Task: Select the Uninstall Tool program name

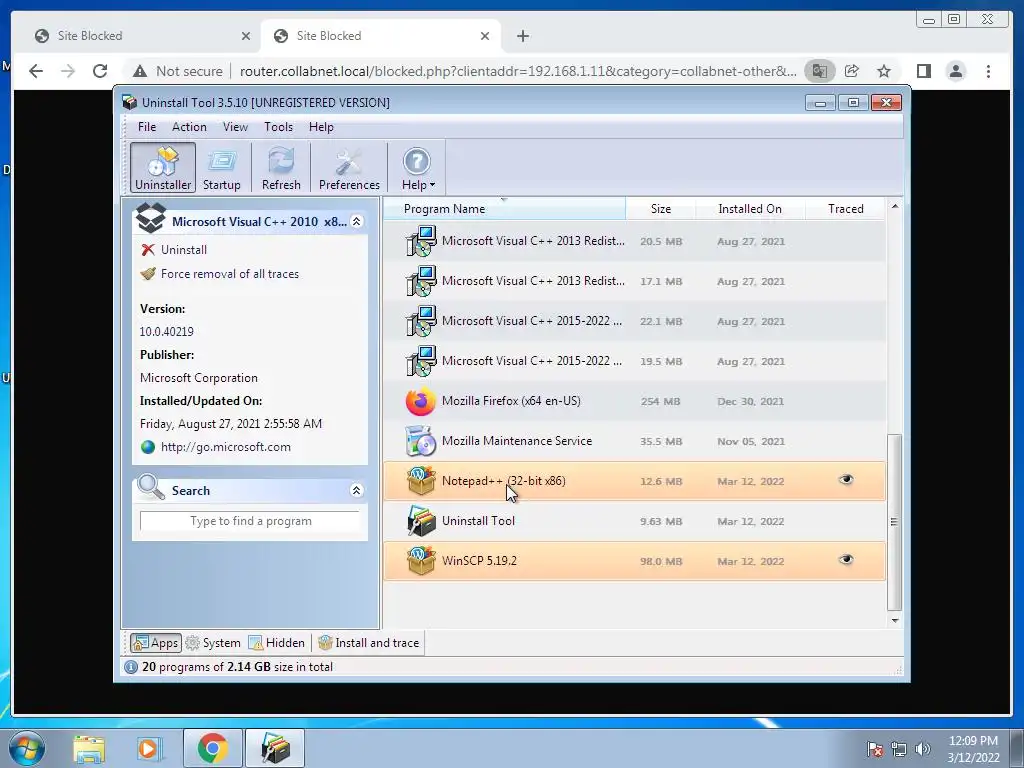Action: coord(478,520)
